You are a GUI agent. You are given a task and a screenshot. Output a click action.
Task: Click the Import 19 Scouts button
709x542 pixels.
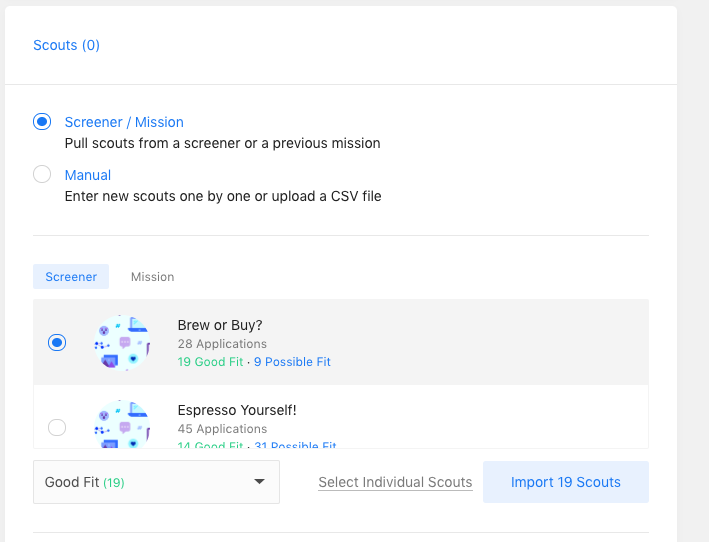click(565, 482)
